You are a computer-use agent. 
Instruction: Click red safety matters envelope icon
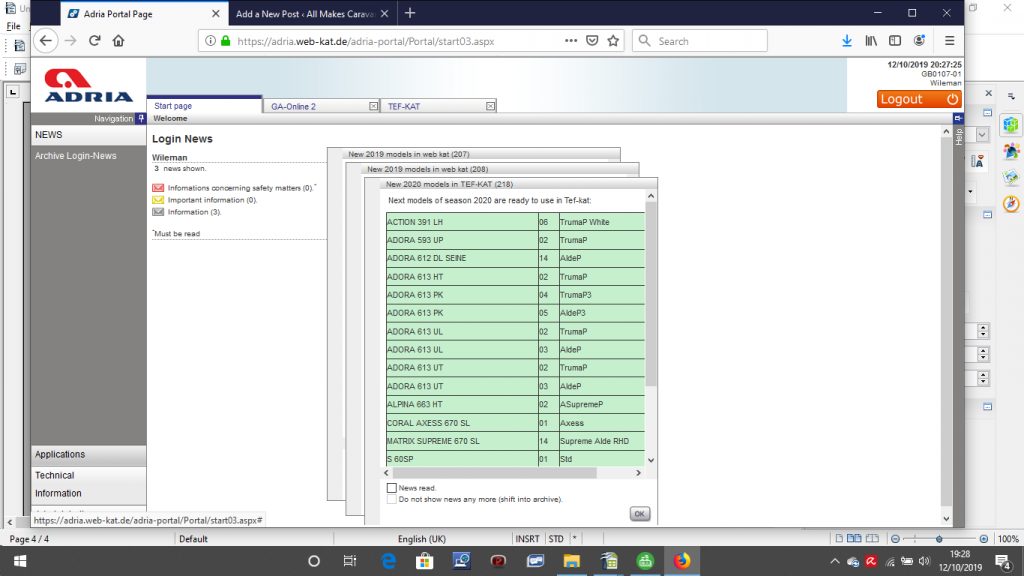coord(158,188)
